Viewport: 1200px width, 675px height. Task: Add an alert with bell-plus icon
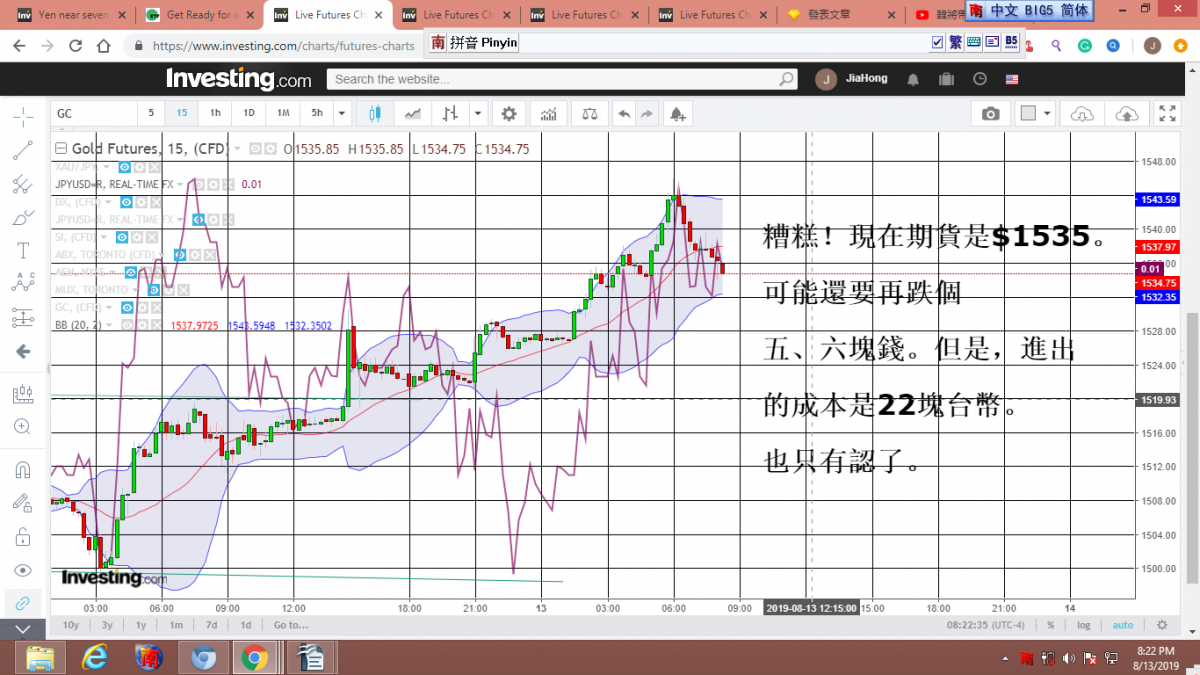(x=678, y=114)
